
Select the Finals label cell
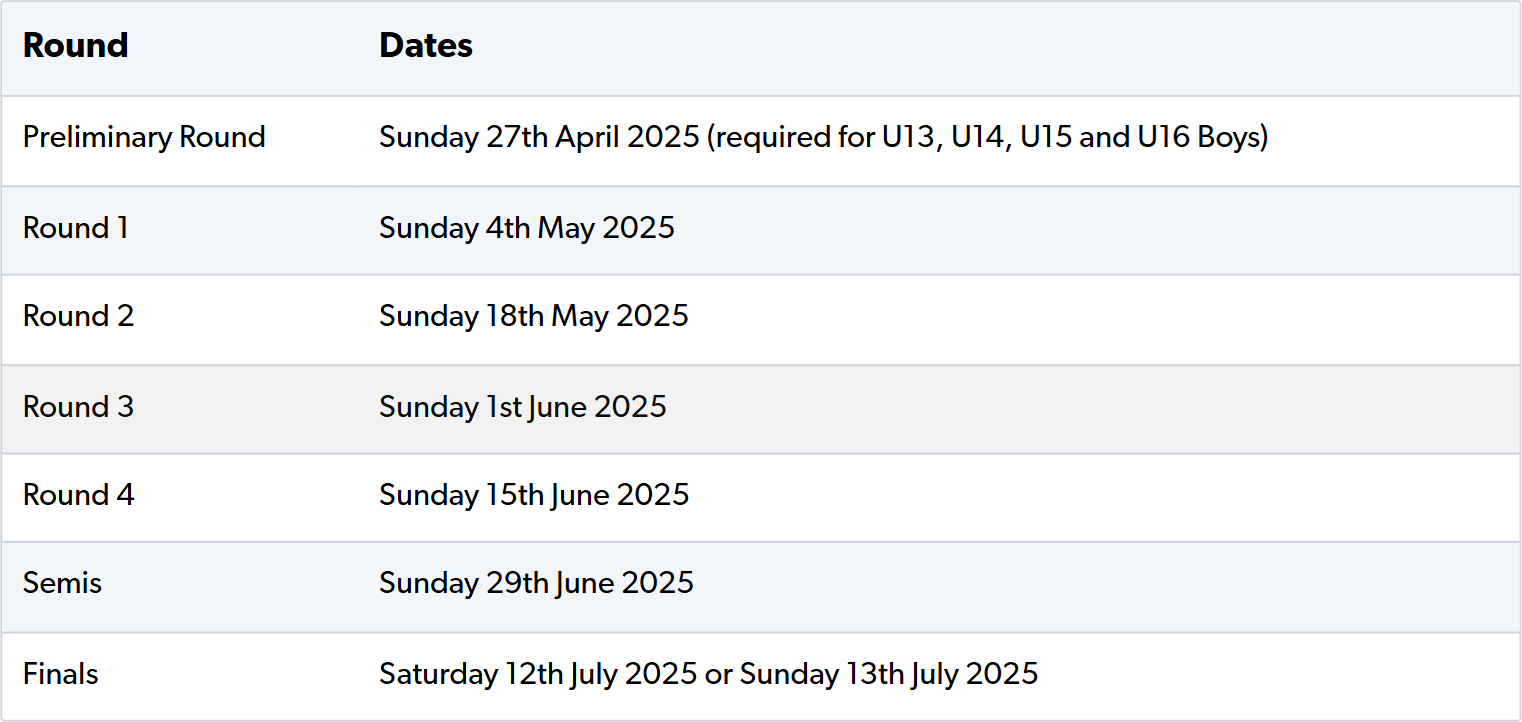[x=61, y=674]
